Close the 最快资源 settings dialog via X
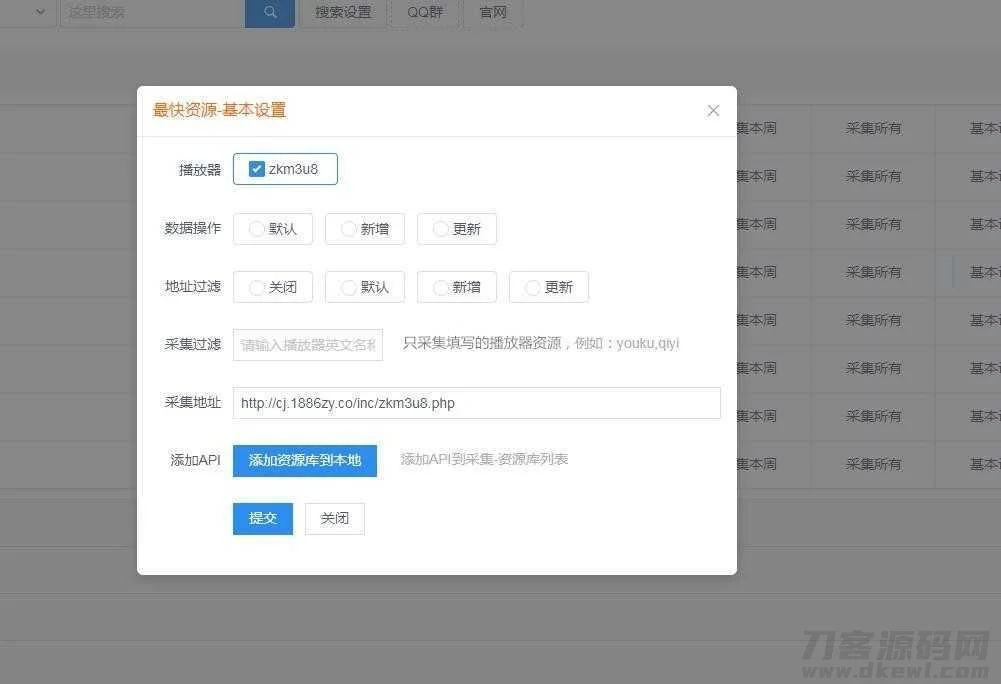Image resolution: width=1001 pixels, height=684 pixels. coord(713,110)
